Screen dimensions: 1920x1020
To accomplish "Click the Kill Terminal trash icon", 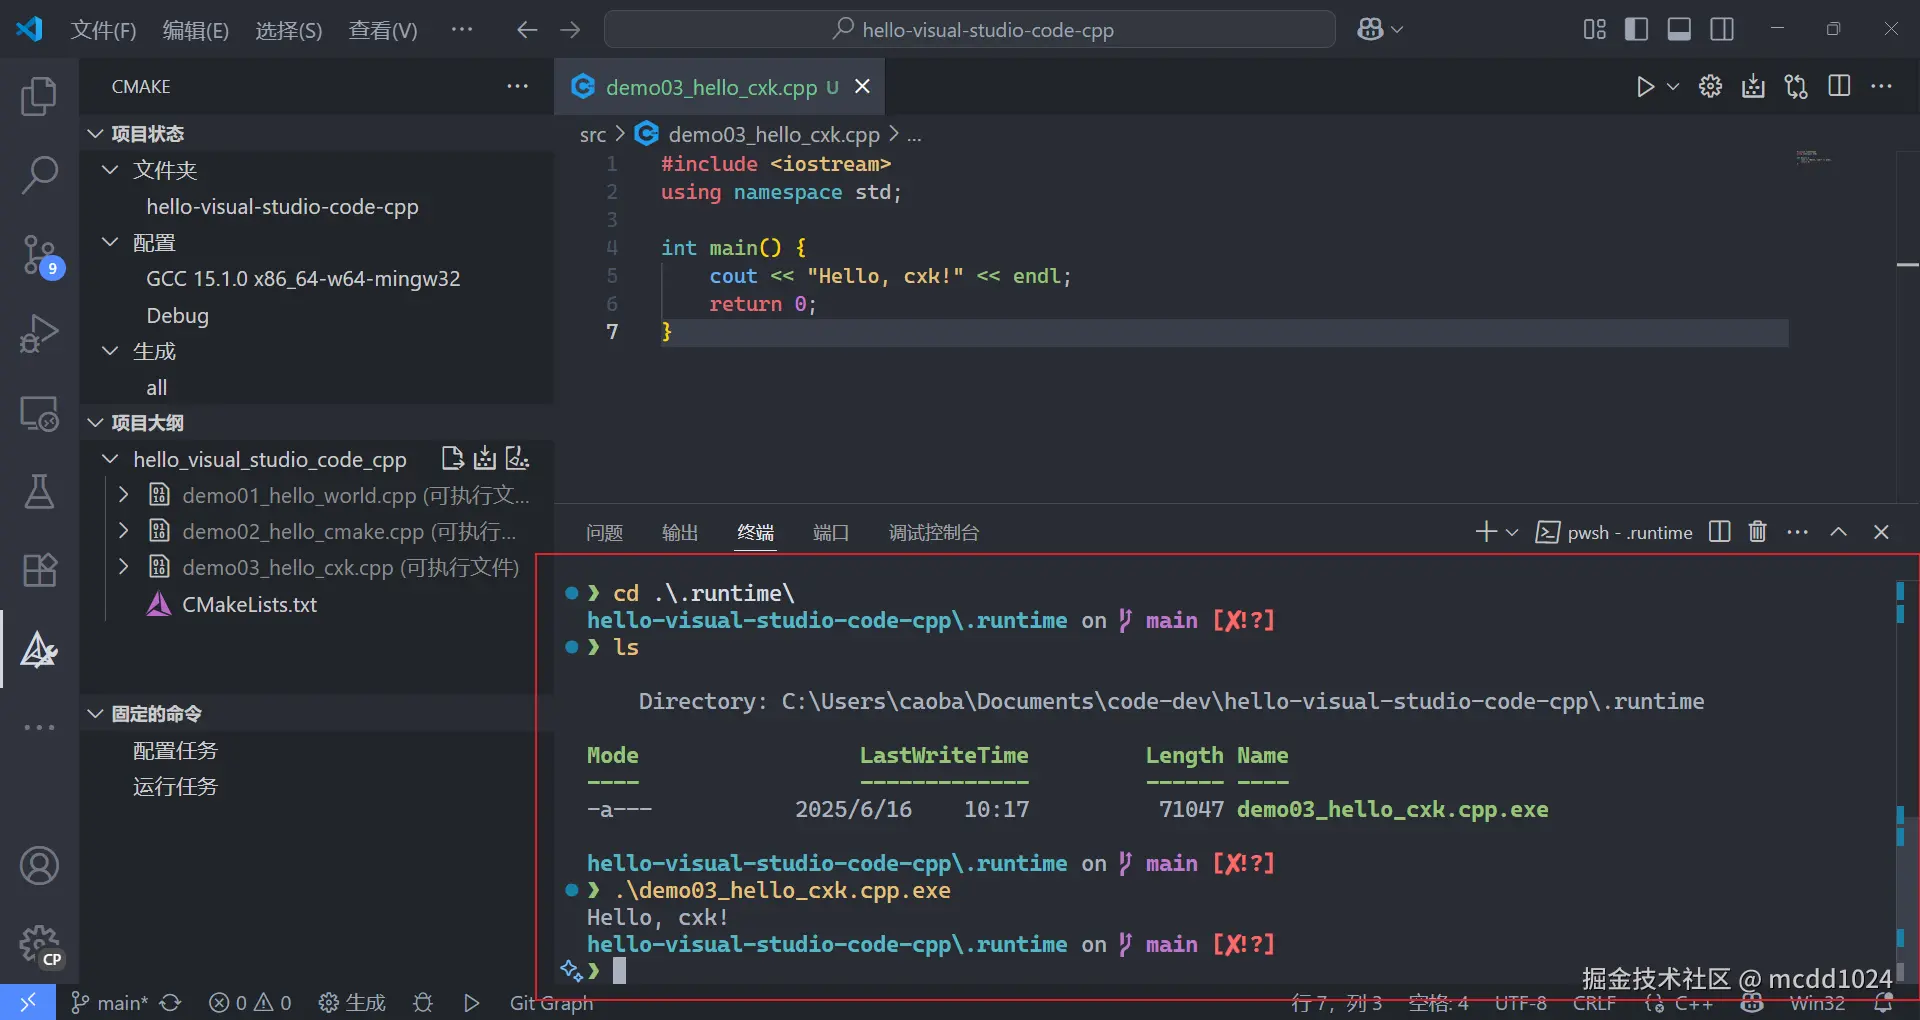I will [1757, 532].
